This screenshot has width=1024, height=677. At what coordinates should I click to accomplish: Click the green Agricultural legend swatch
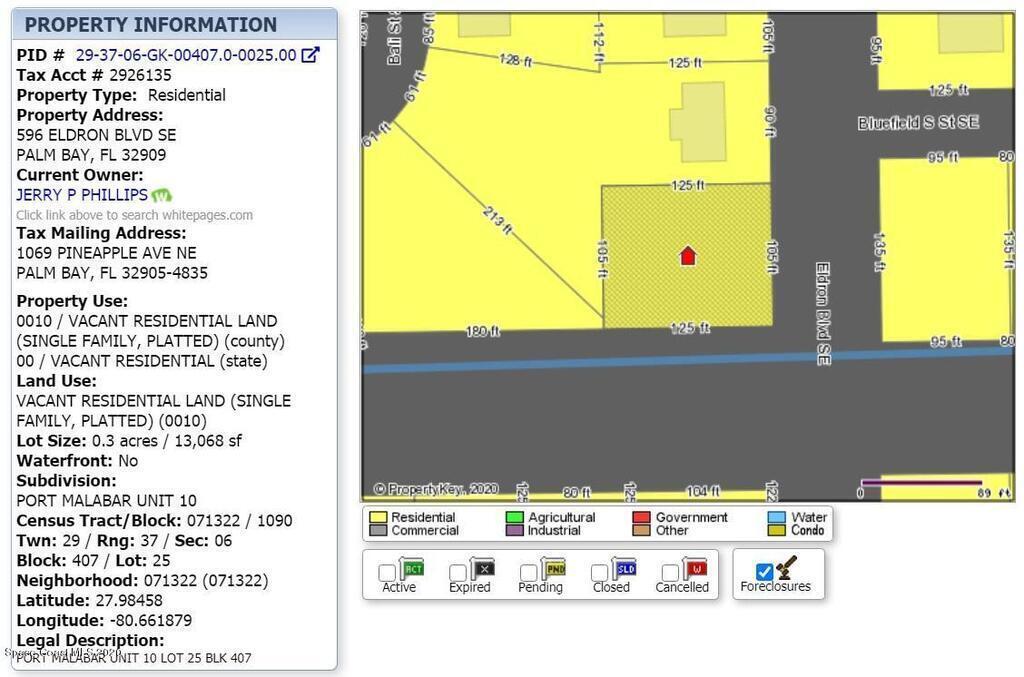(x=514, y=518)
